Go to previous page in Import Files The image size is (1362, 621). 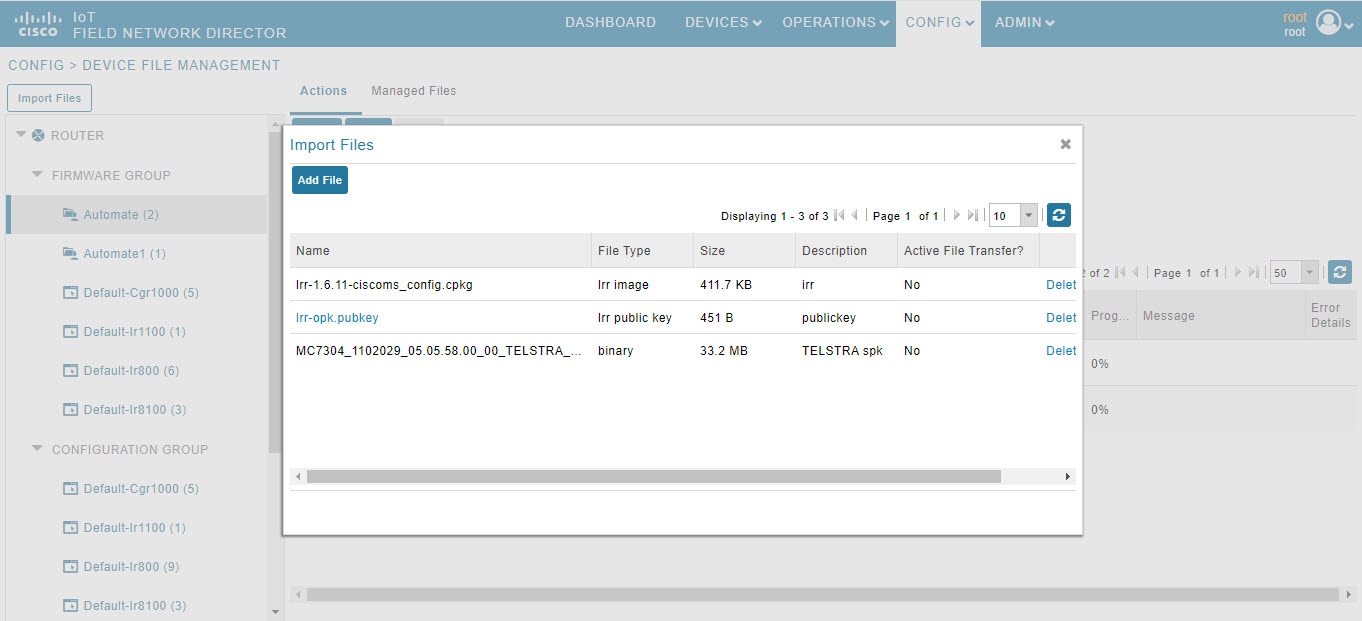(x=855, y=216)
